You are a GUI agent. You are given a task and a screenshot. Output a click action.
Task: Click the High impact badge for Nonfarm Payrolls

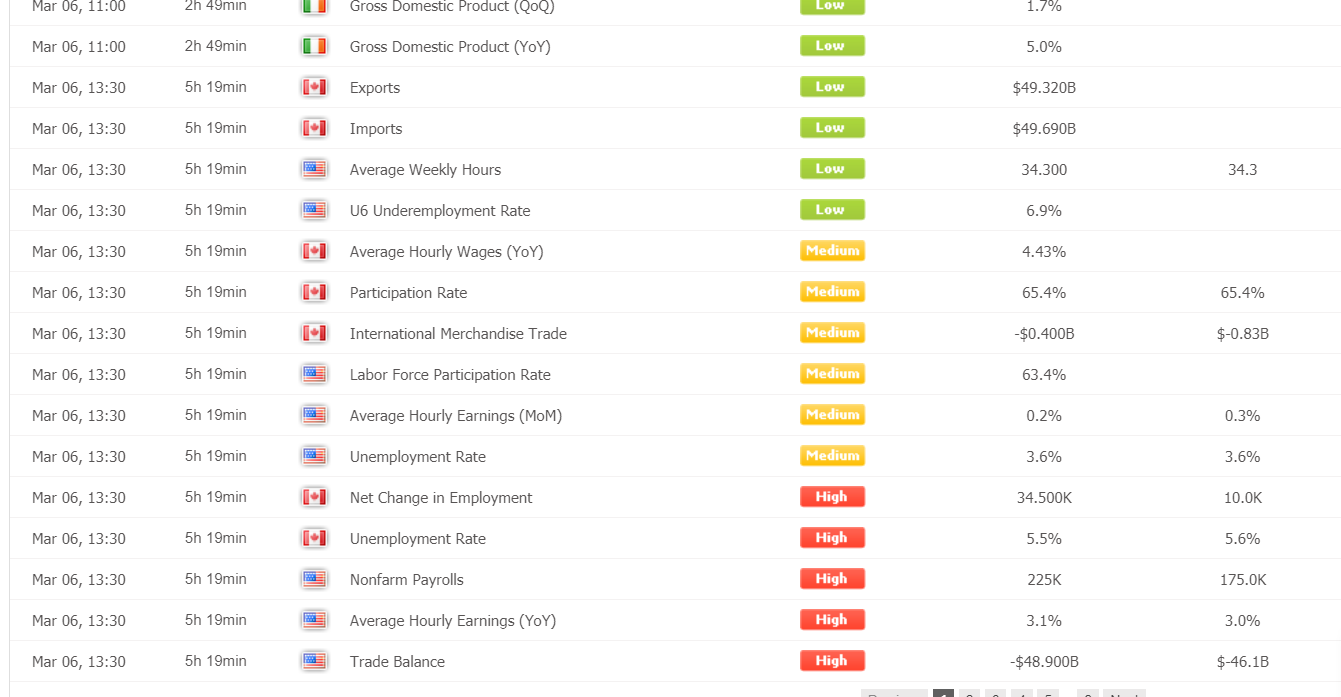832,578
